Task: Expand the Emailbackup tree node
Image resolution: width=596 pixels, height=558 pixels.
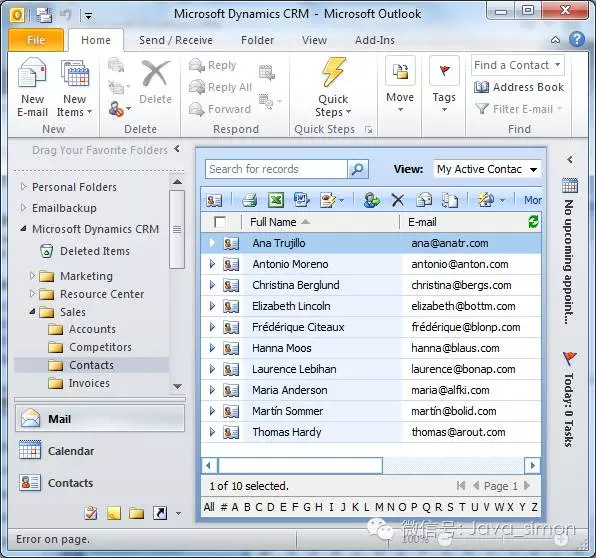Action: click(23, 208)
